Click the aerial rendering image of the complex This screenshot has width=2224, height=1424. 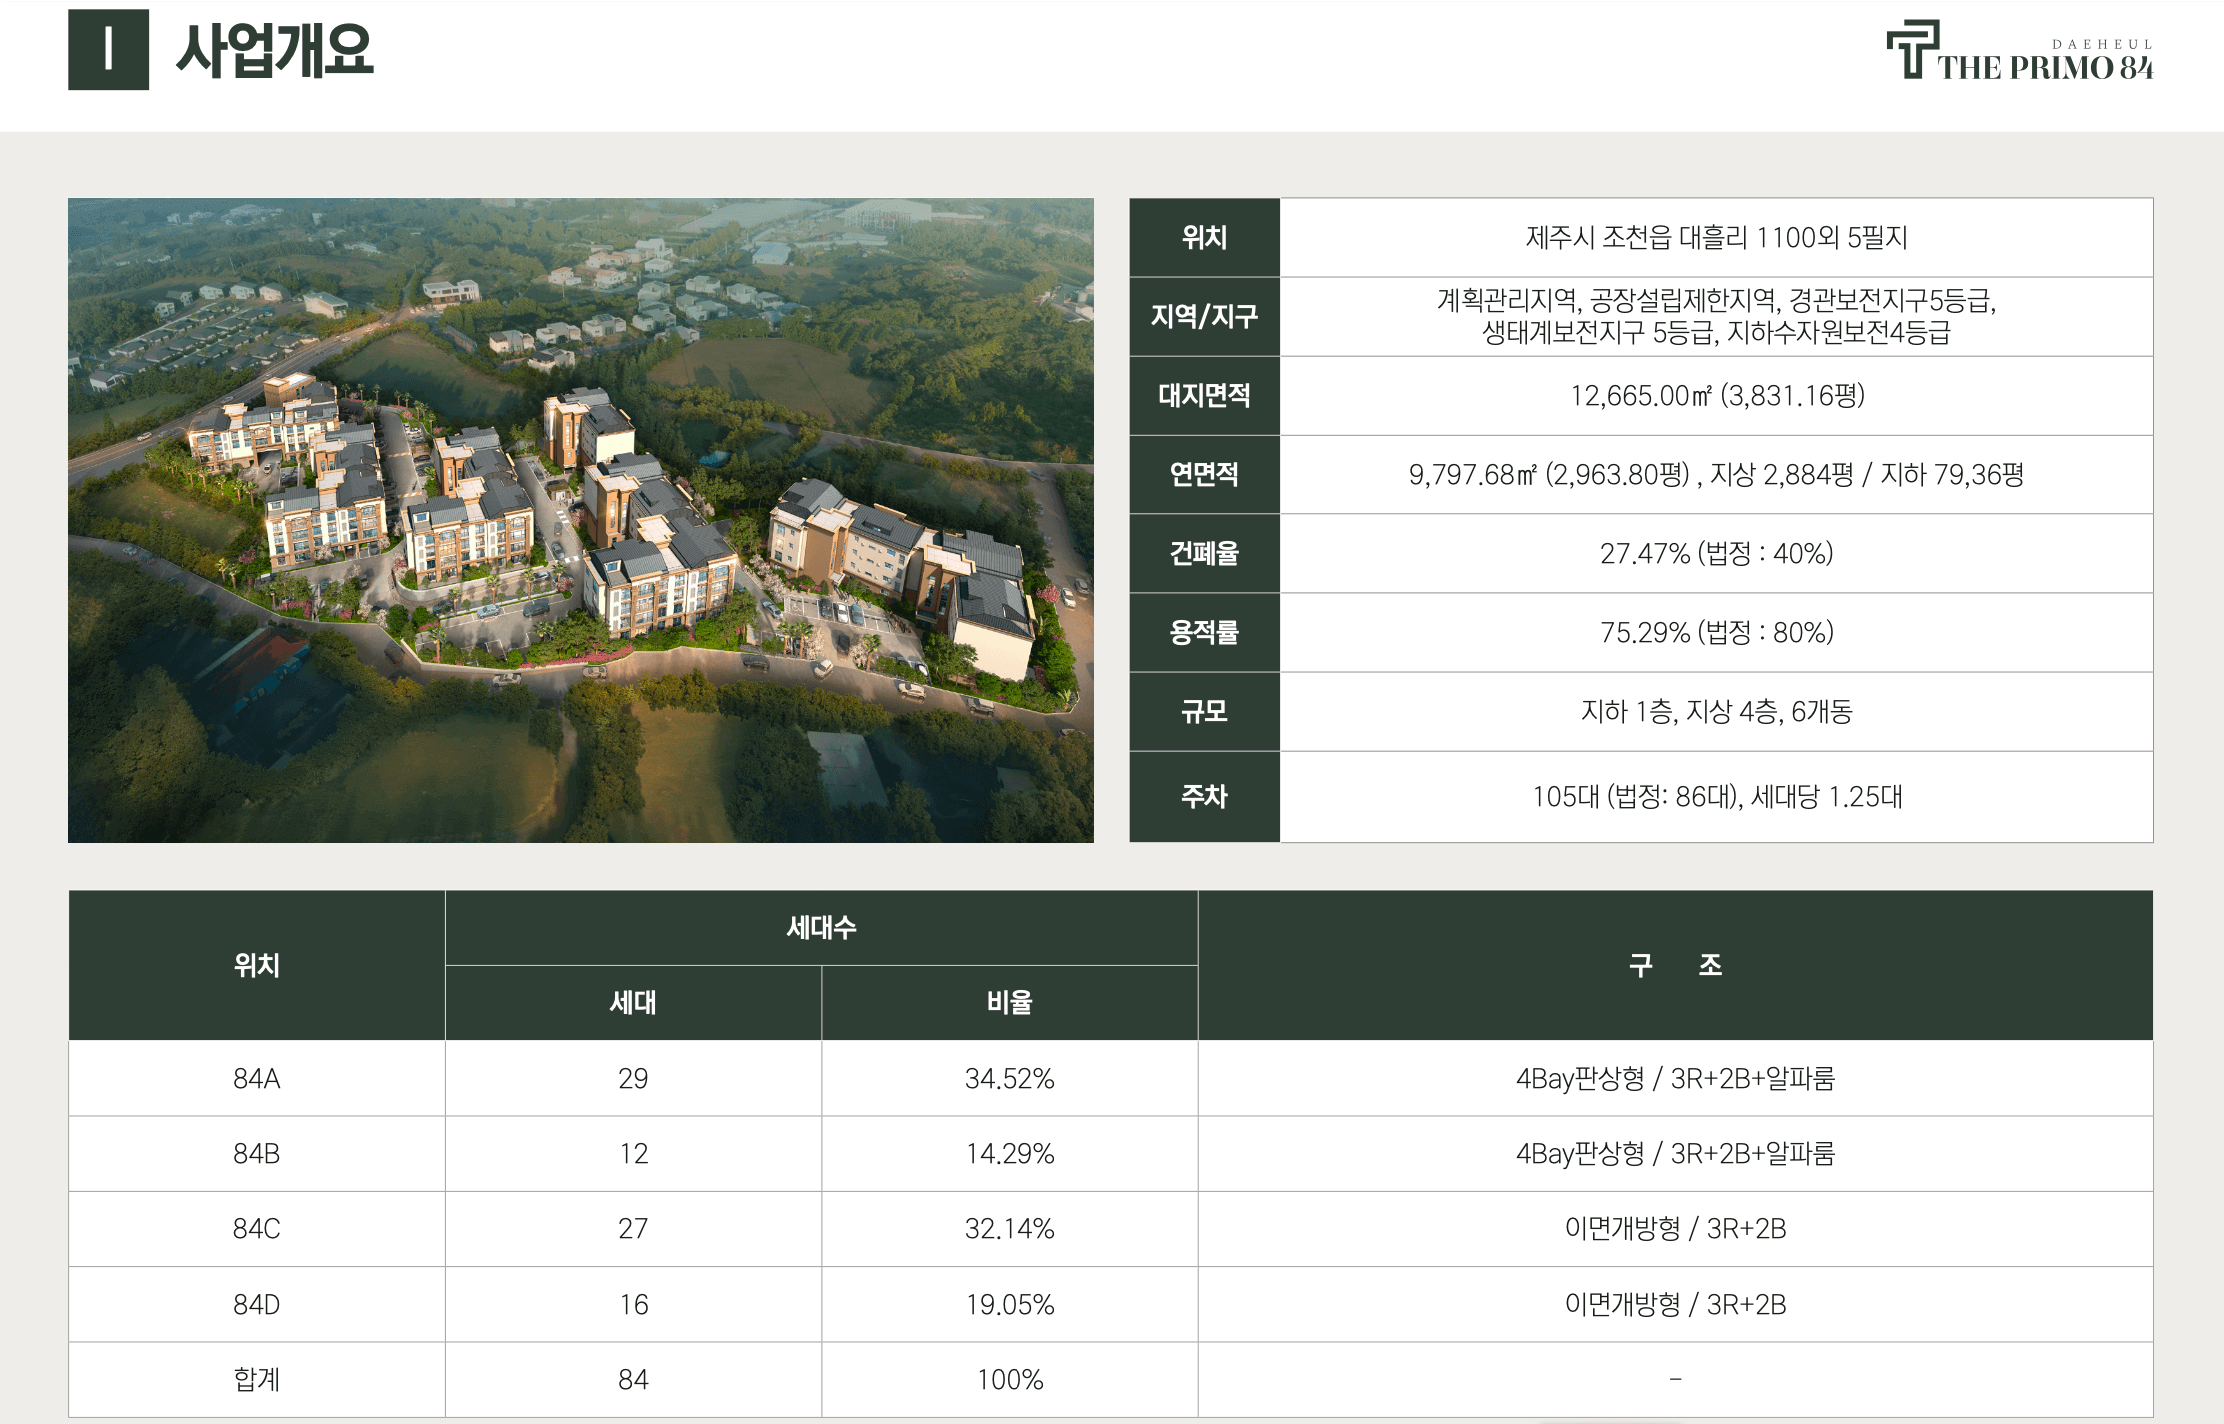pyautogui.click(x=580, y=520)
